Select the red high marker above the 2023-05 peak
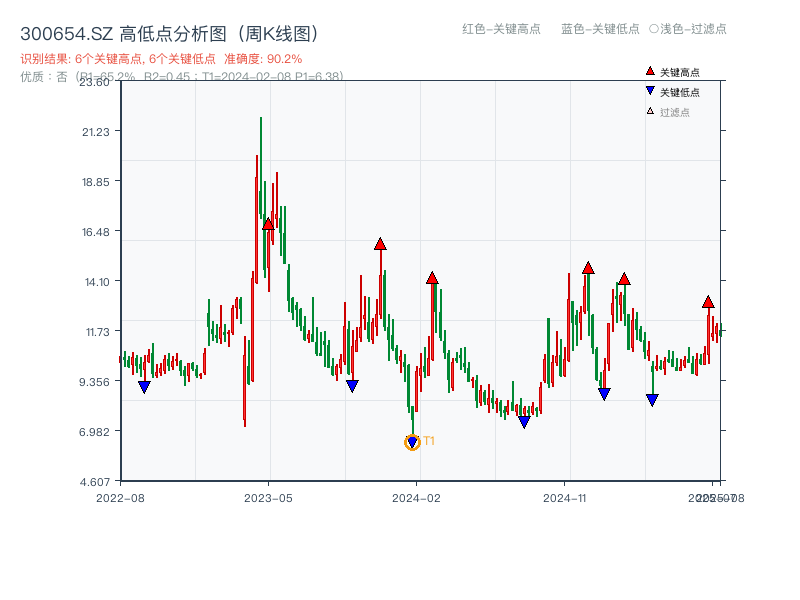 tap(267, 225)
